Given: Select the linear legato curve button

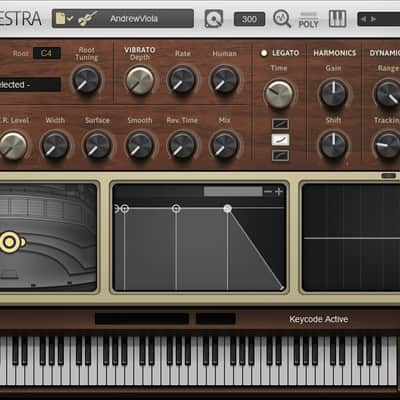Looking at the screenshot, I should coord(280,124).
